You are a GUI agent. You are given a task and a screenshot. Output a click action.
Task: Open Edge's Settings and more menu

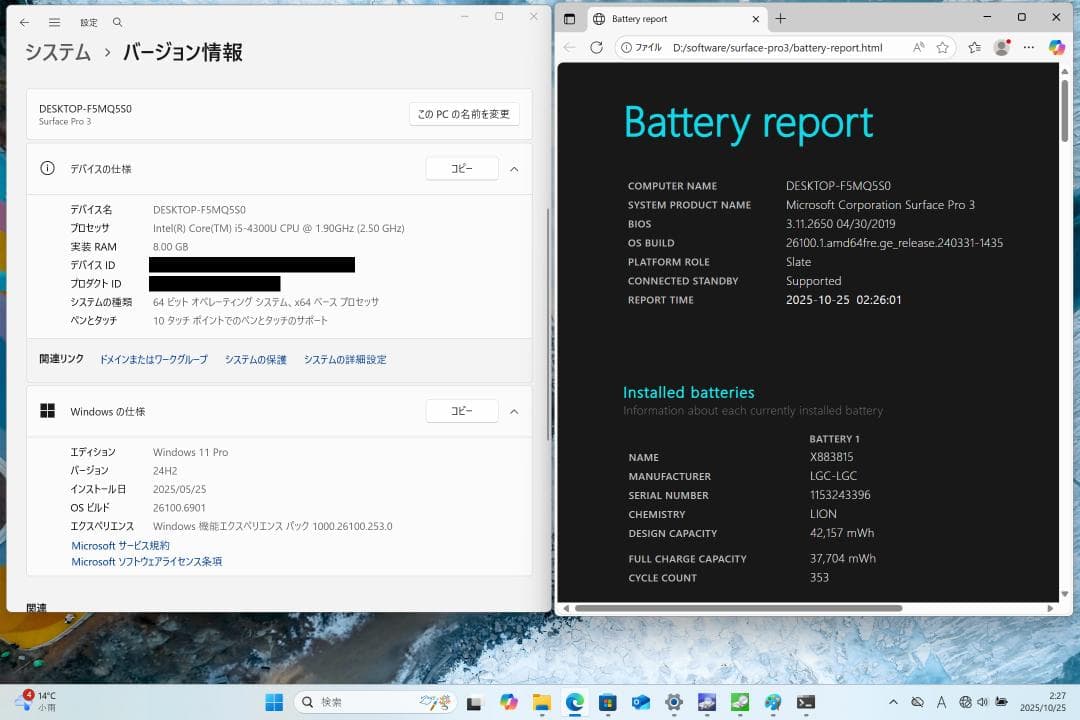[x=1028, y=47]
